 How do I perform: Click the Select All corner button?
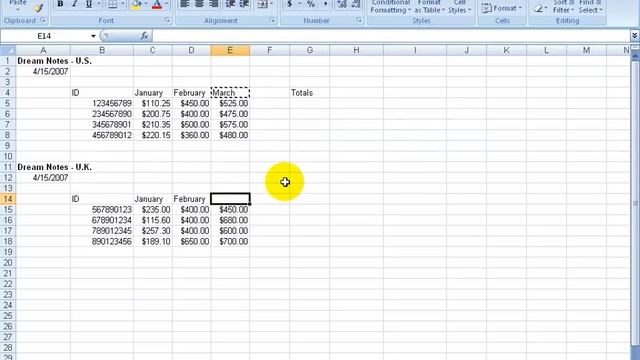(x=8, y=50)
